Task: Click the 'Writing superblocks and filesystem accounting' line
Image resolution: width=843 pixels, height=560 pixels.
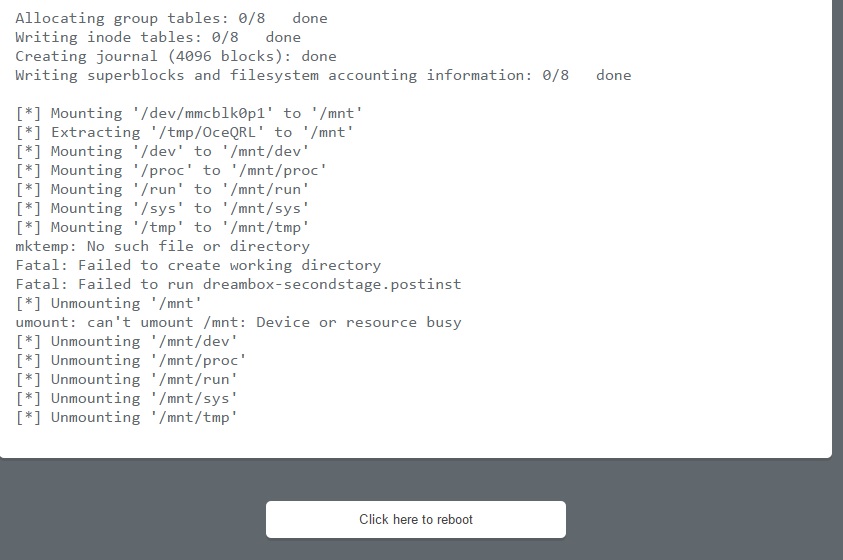Action: 323,75
